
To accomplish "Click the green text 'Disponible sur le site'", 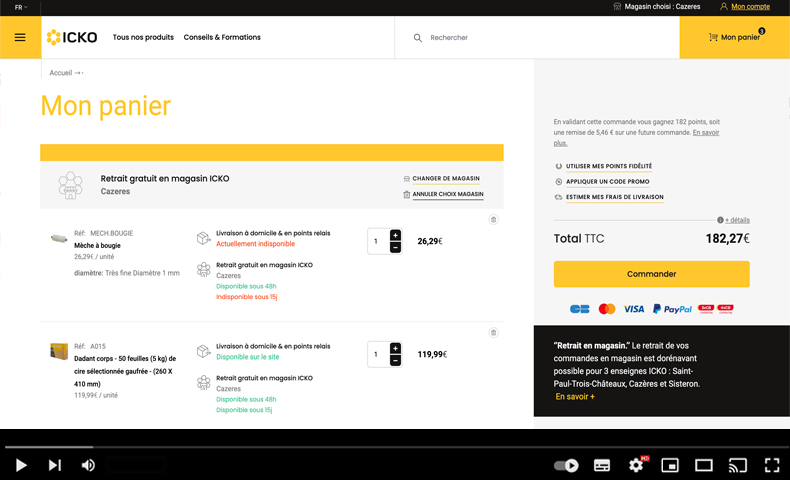I will coord(247,357).
